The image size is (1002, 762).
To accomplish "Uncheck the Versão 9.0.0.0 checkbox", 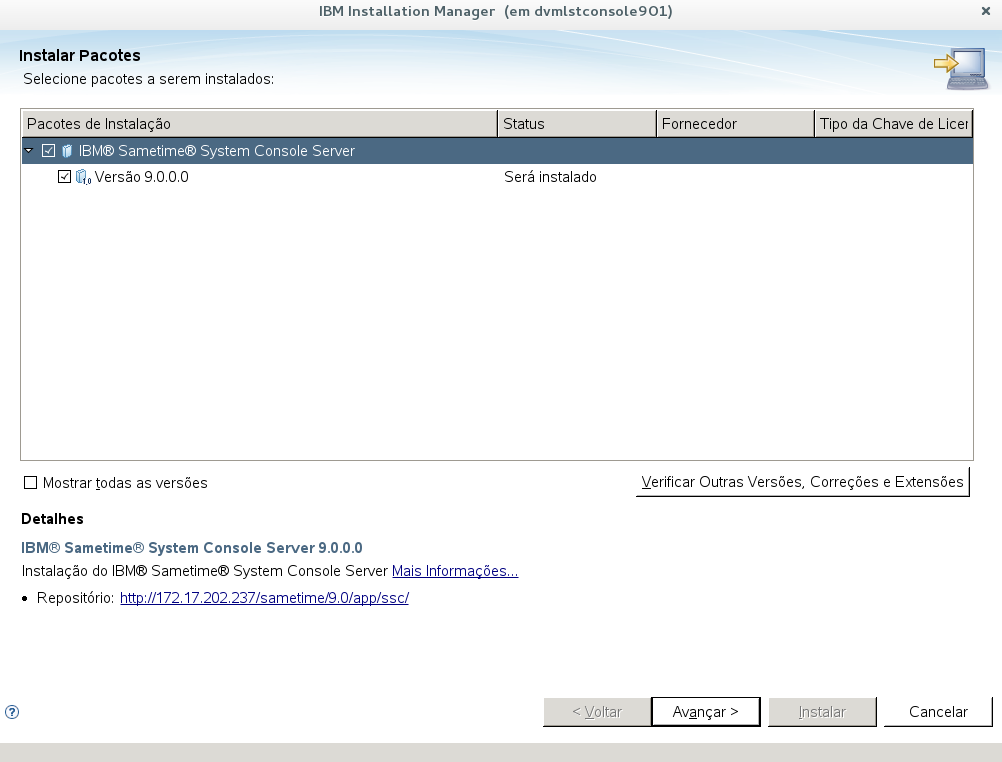I will (65, 176).
